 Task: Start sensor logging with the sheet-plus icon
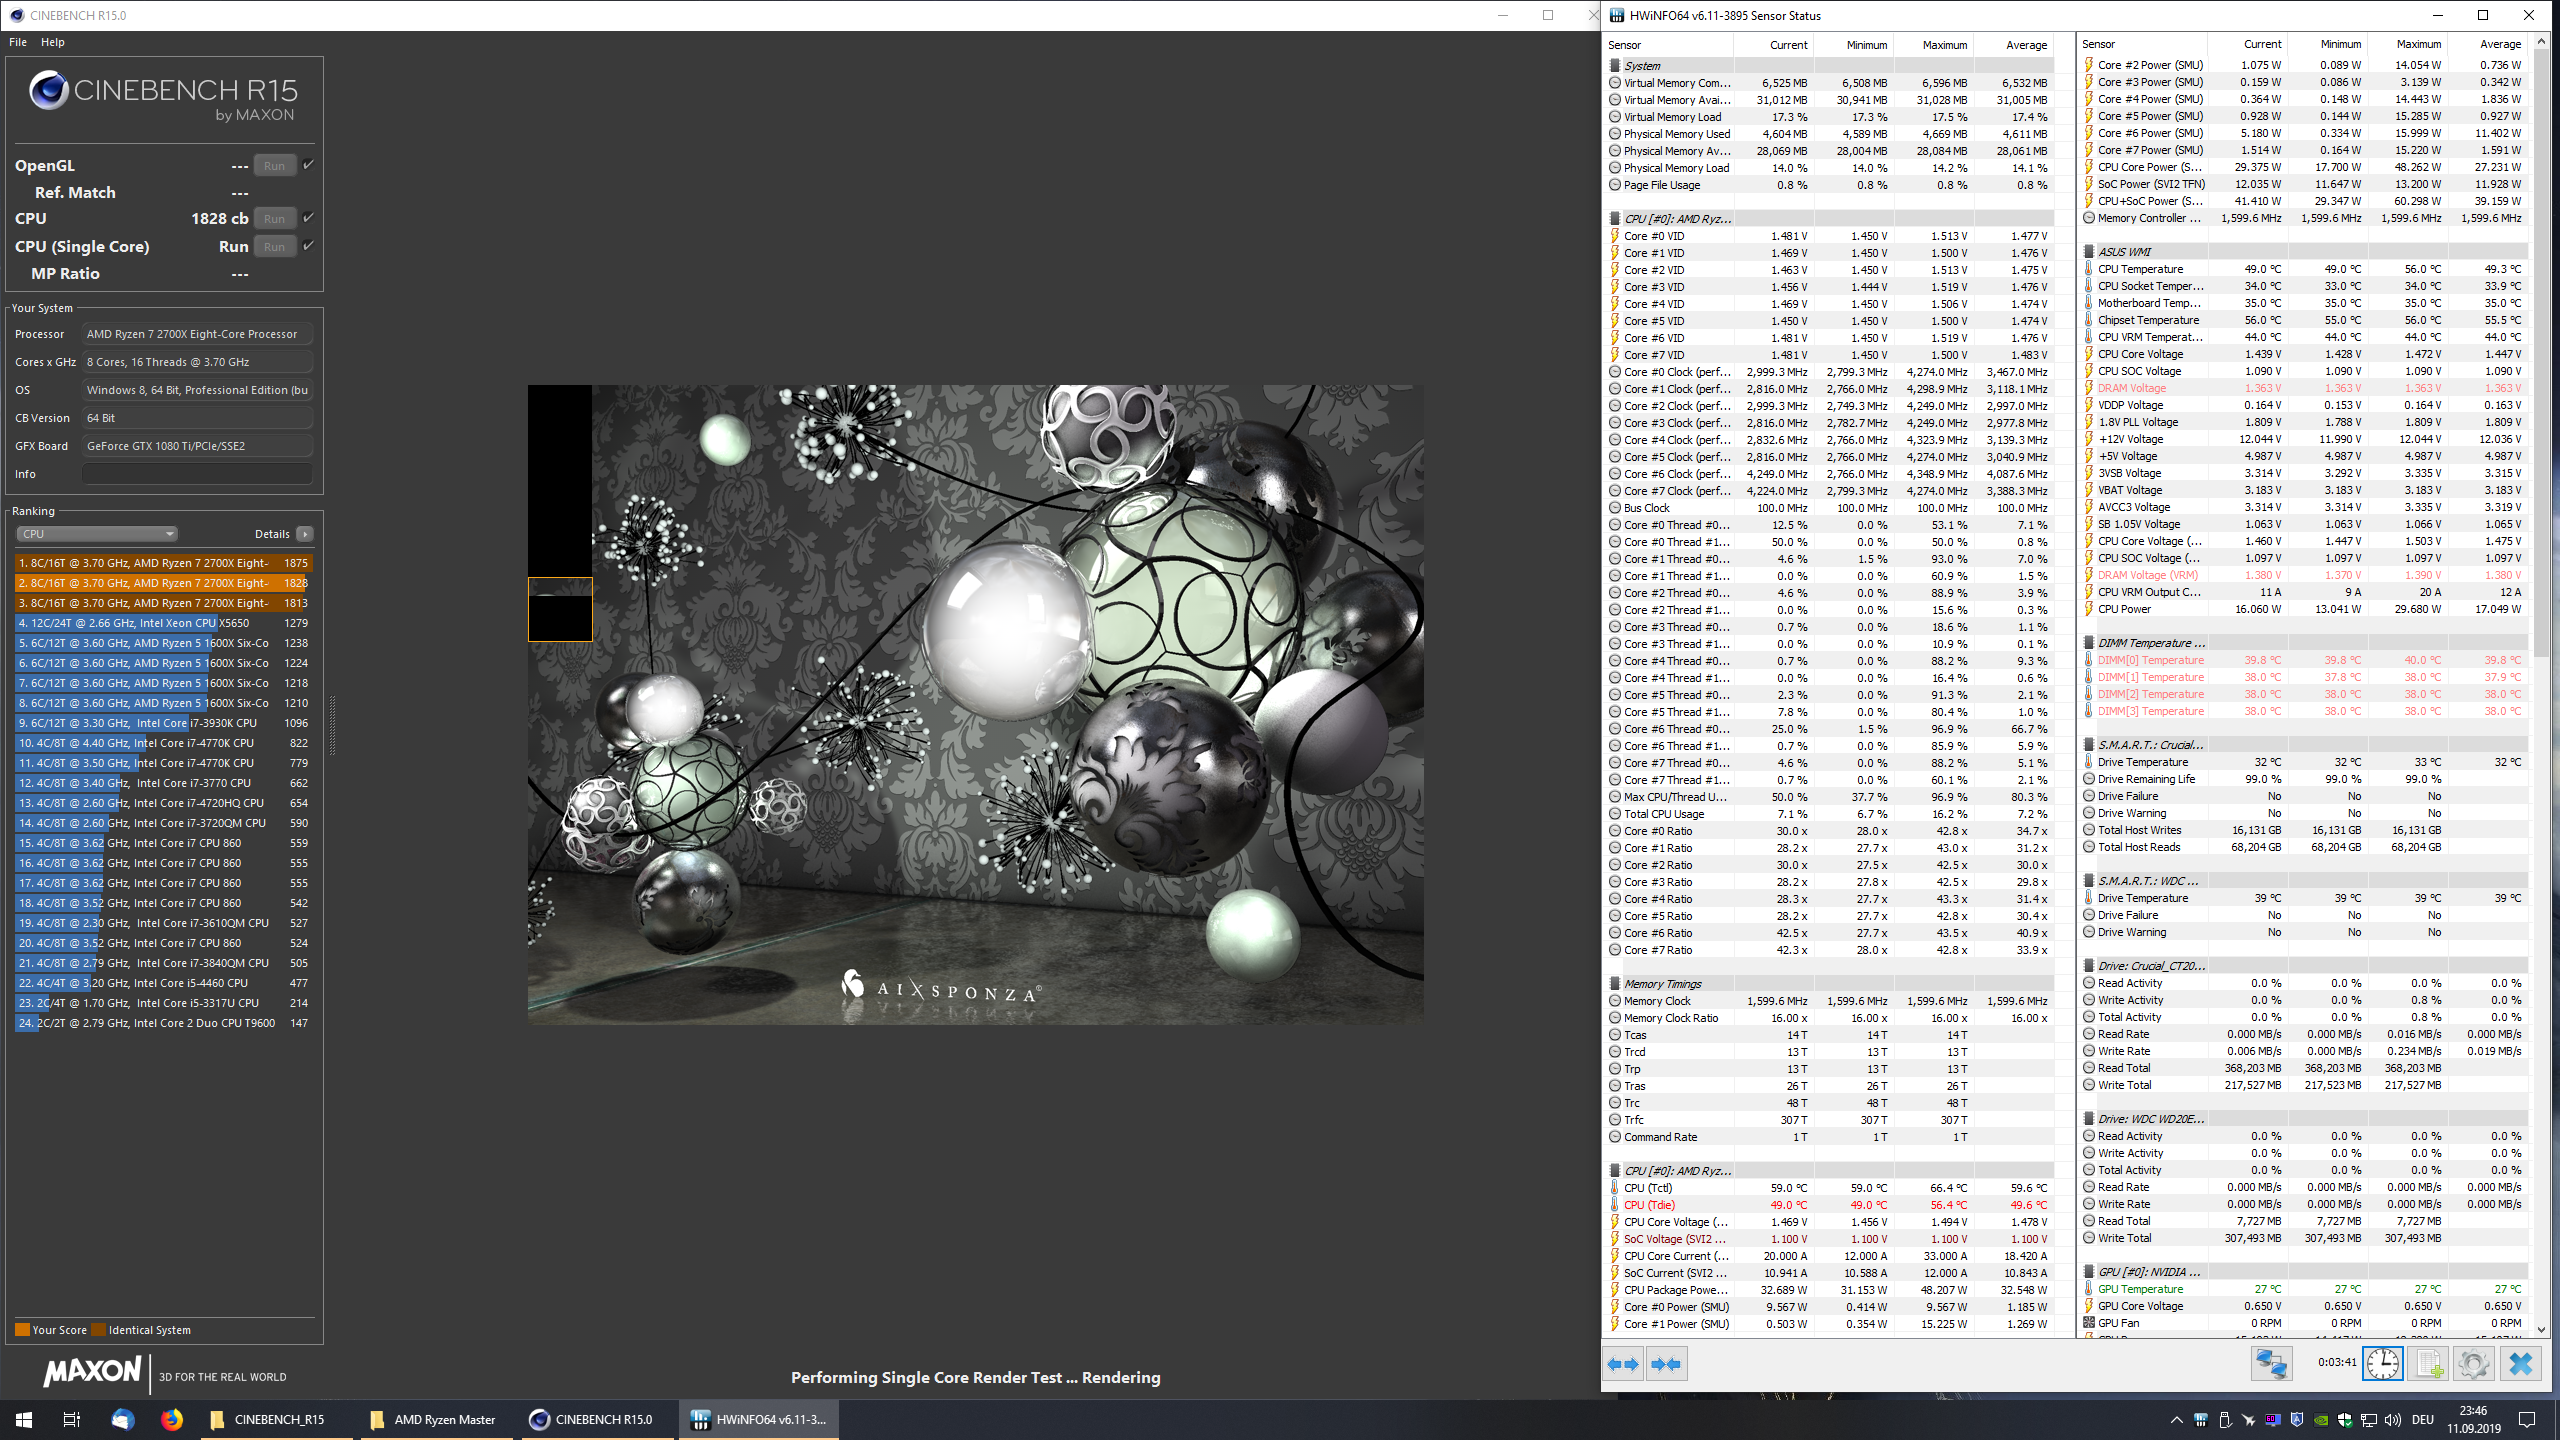click(2428, 1364)
